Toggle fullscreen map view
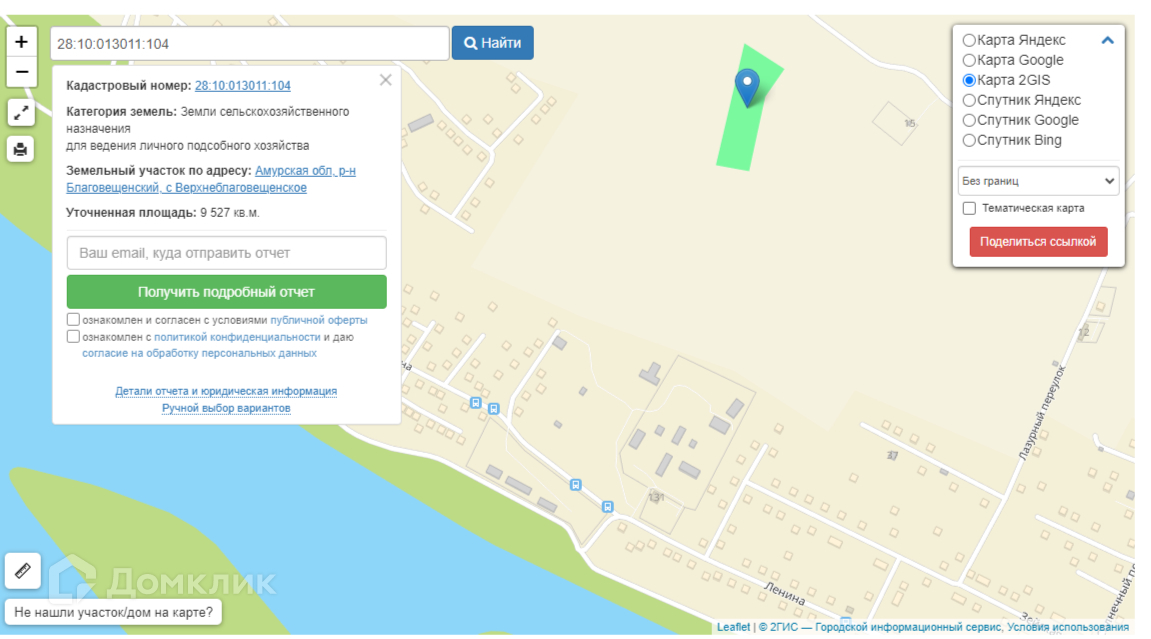The width and height of the screenshot is (1151, 639). tap(22, 112)
